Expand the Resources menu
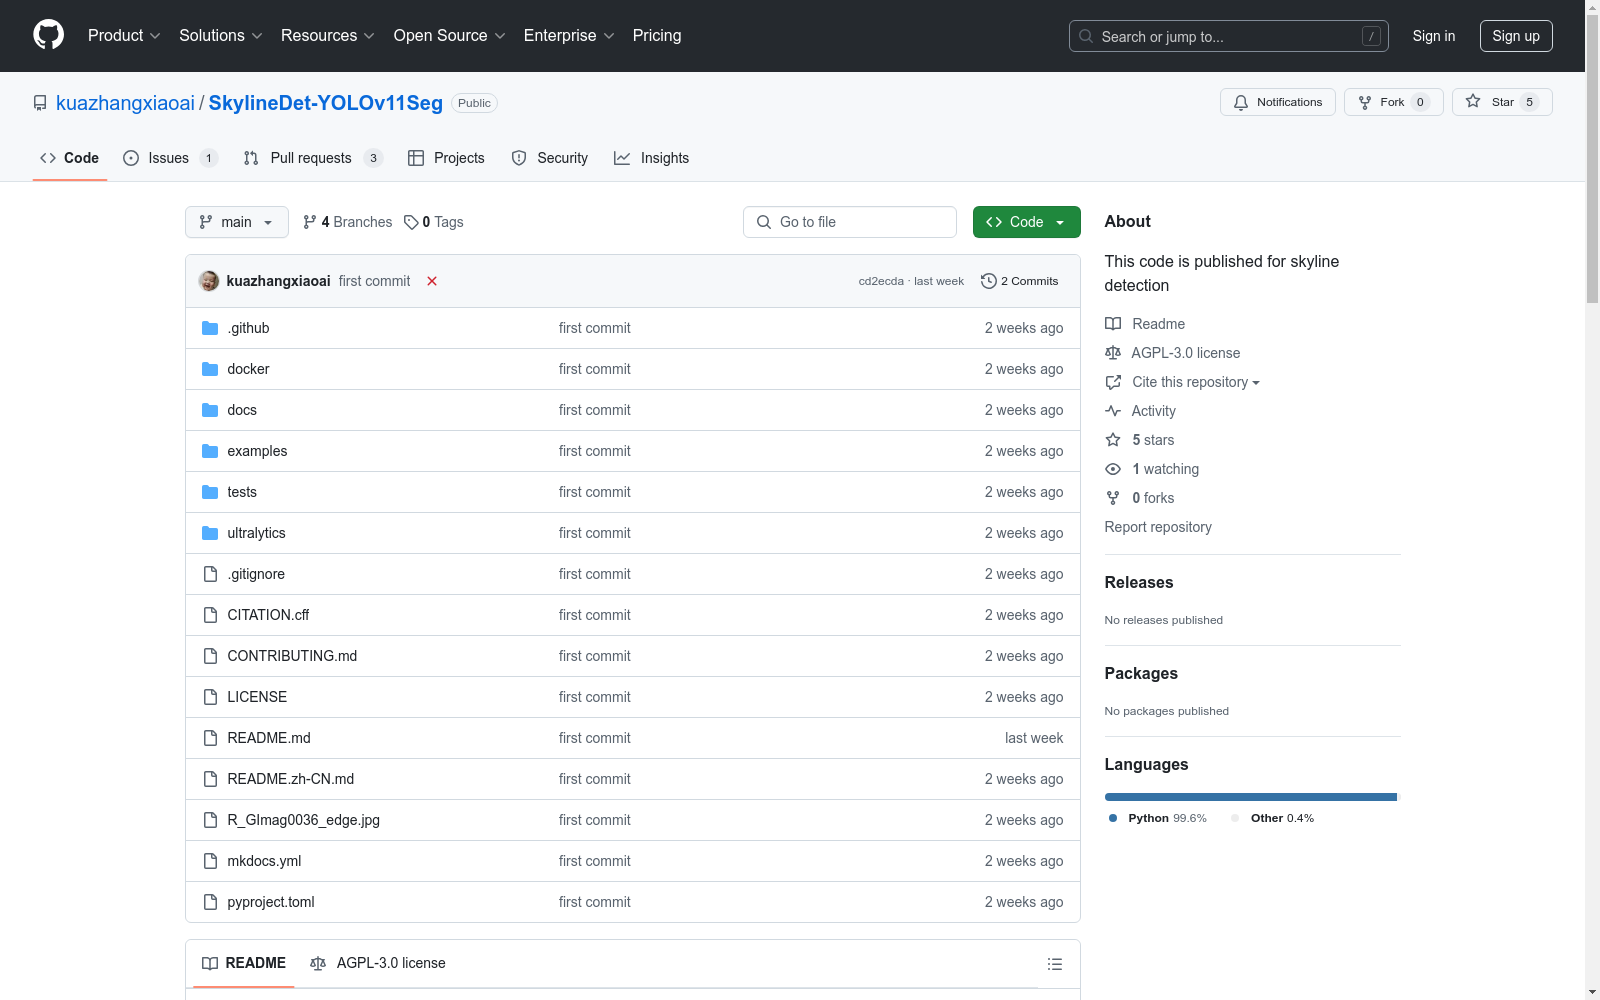 click(x=328, y=35)
